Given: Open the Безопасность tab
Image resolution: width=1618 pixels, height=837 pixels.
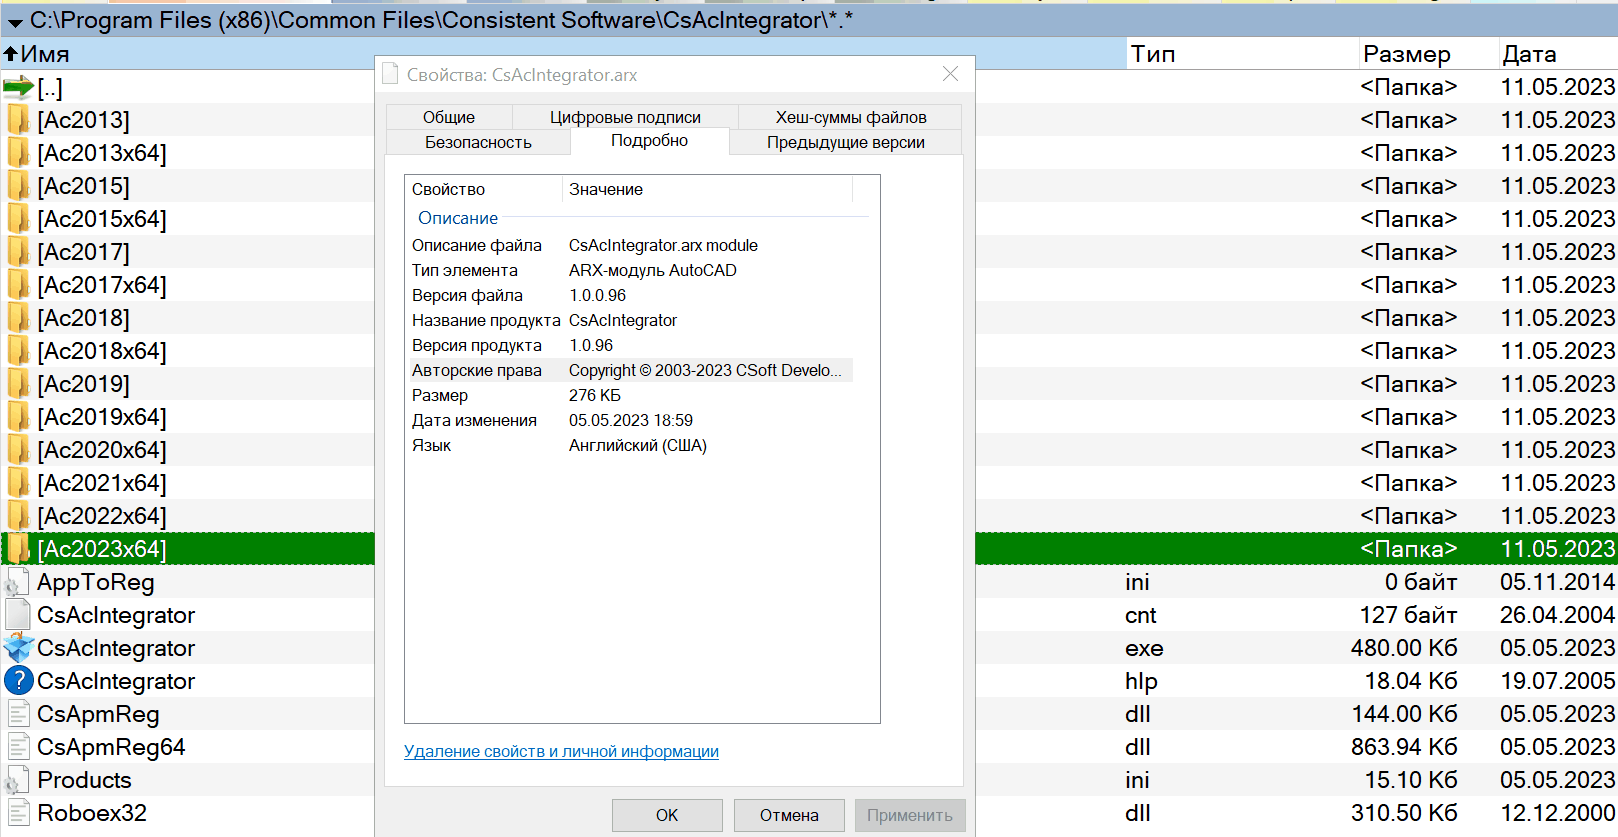Looking at the screenshot, I should point(478,142).
